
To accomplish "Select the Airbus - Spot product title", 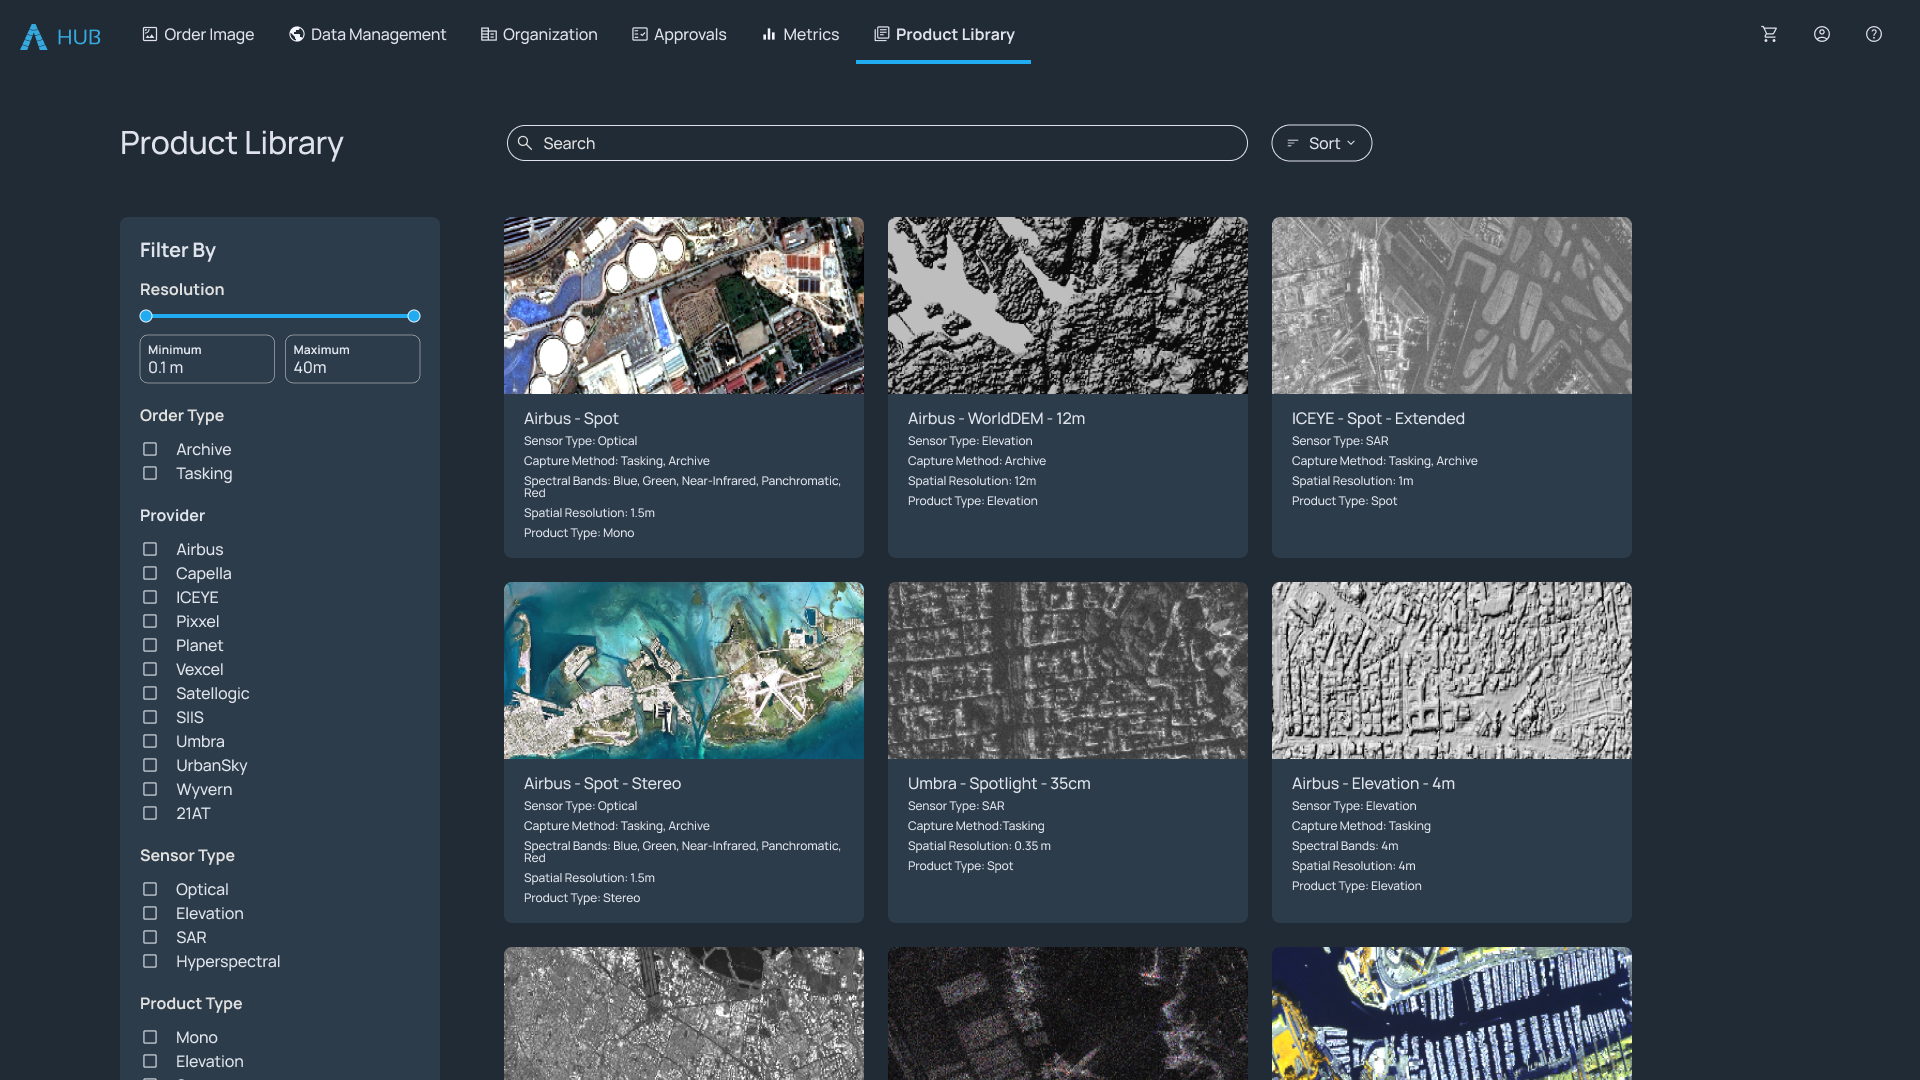I will pos(571,418).
